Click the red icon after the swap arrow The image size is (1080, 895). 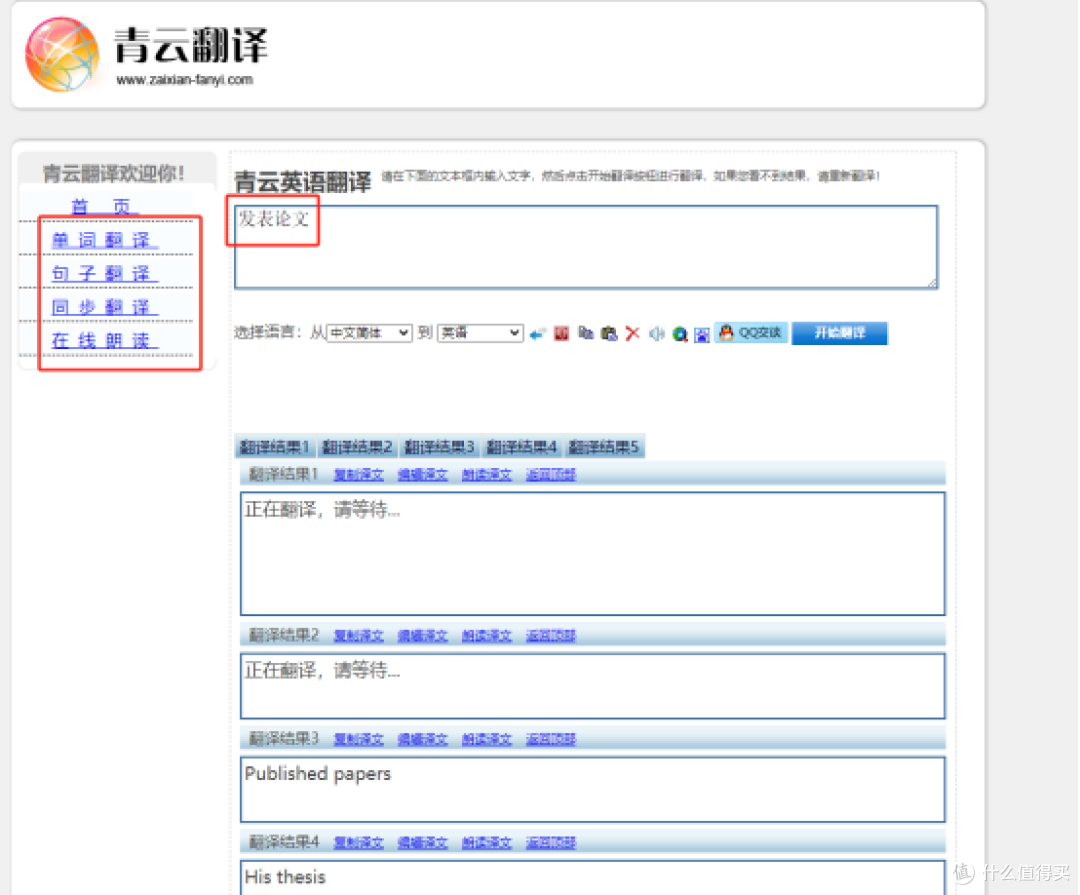[561, 333]
